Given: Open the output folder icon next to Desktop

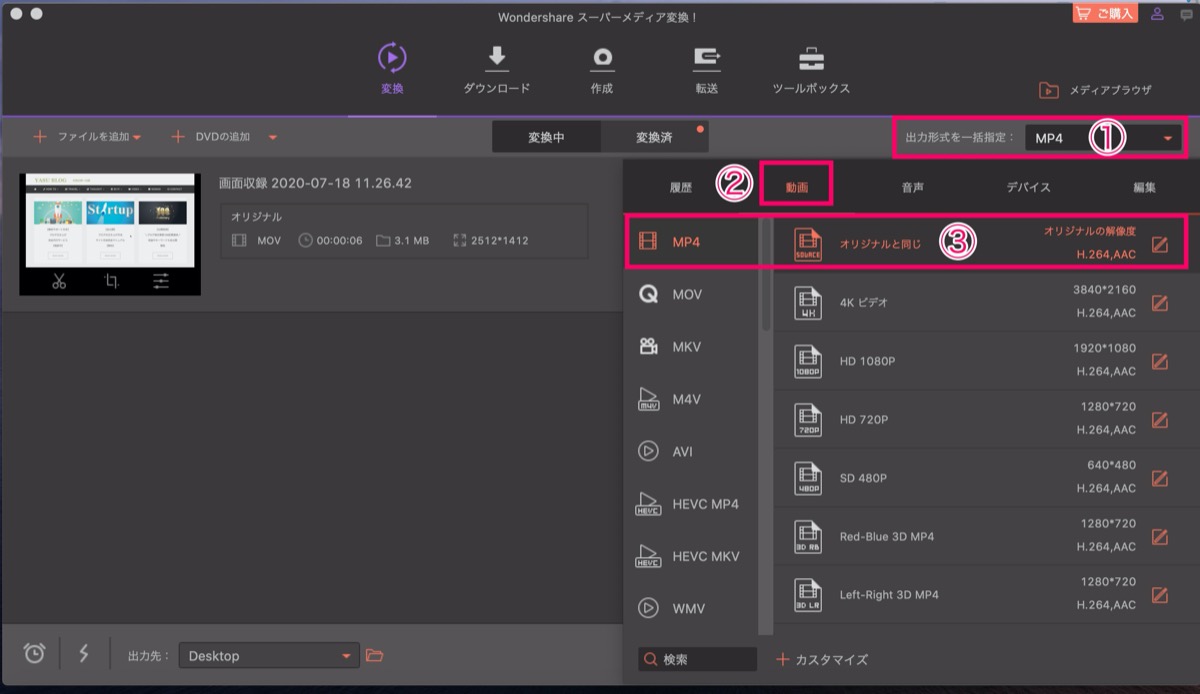Looking at the screenshot, I should click(x=375, y=655).
